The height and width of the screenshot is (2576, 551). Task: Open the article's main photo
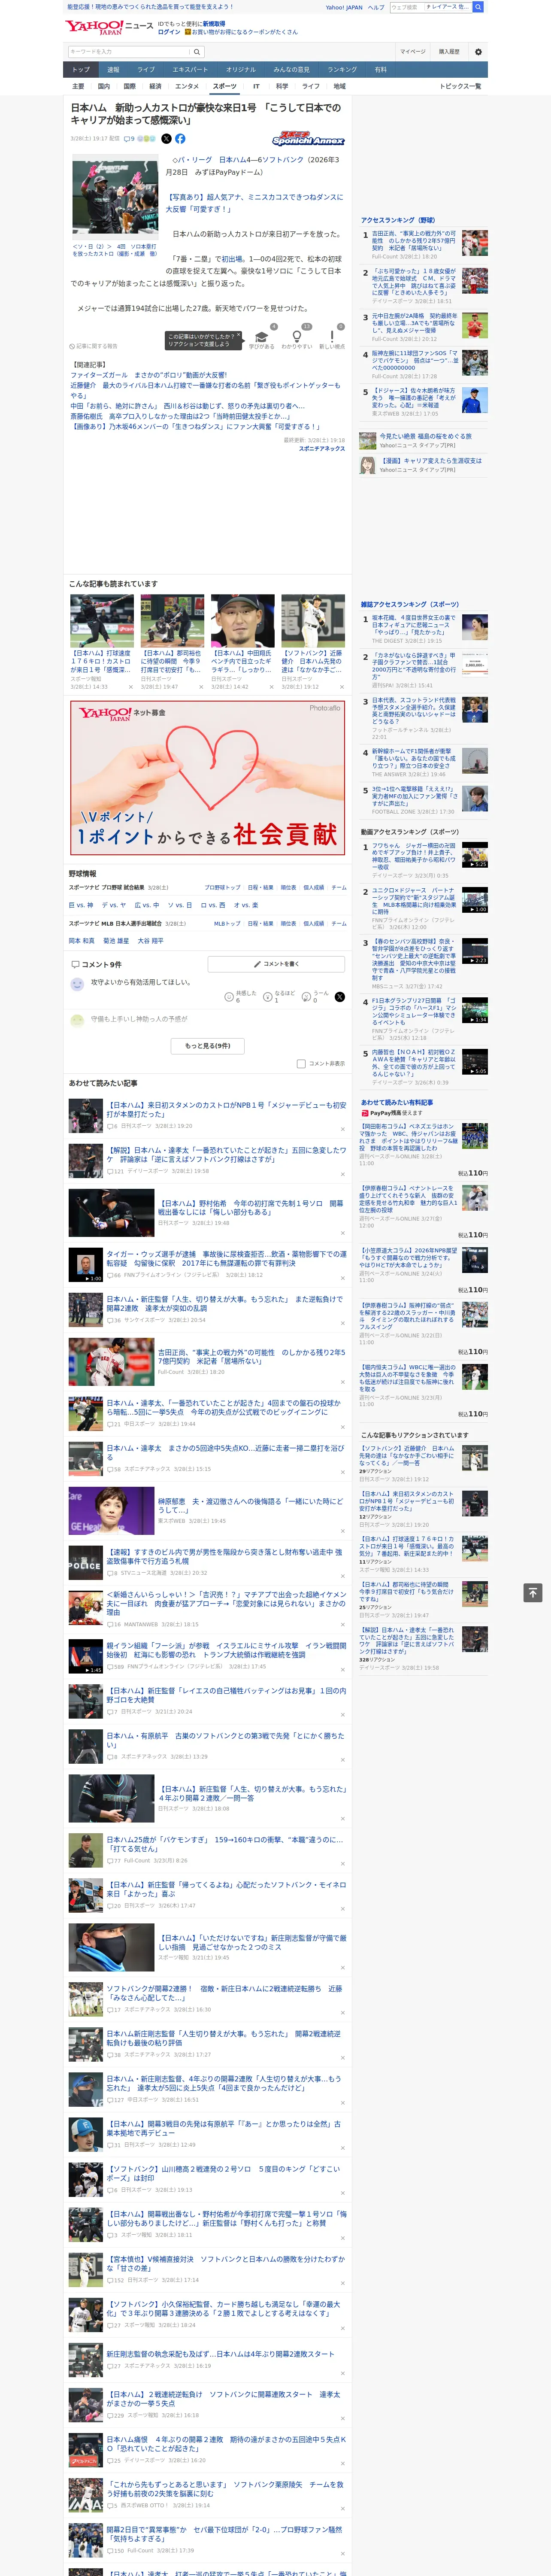pos(115,198)
